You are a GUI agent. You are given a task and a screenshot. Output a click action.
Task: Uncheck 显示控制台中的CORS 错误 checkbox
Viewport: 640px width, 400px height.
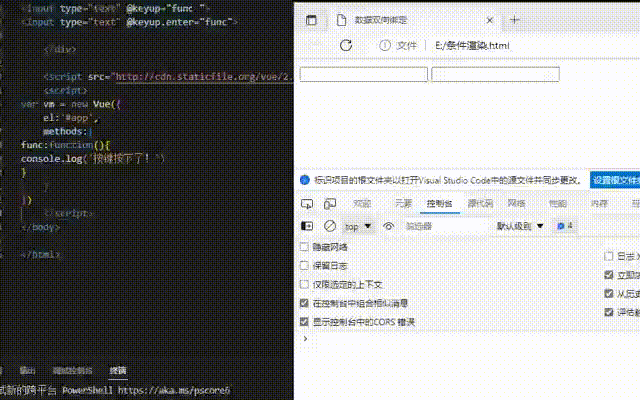coord(304,322)
